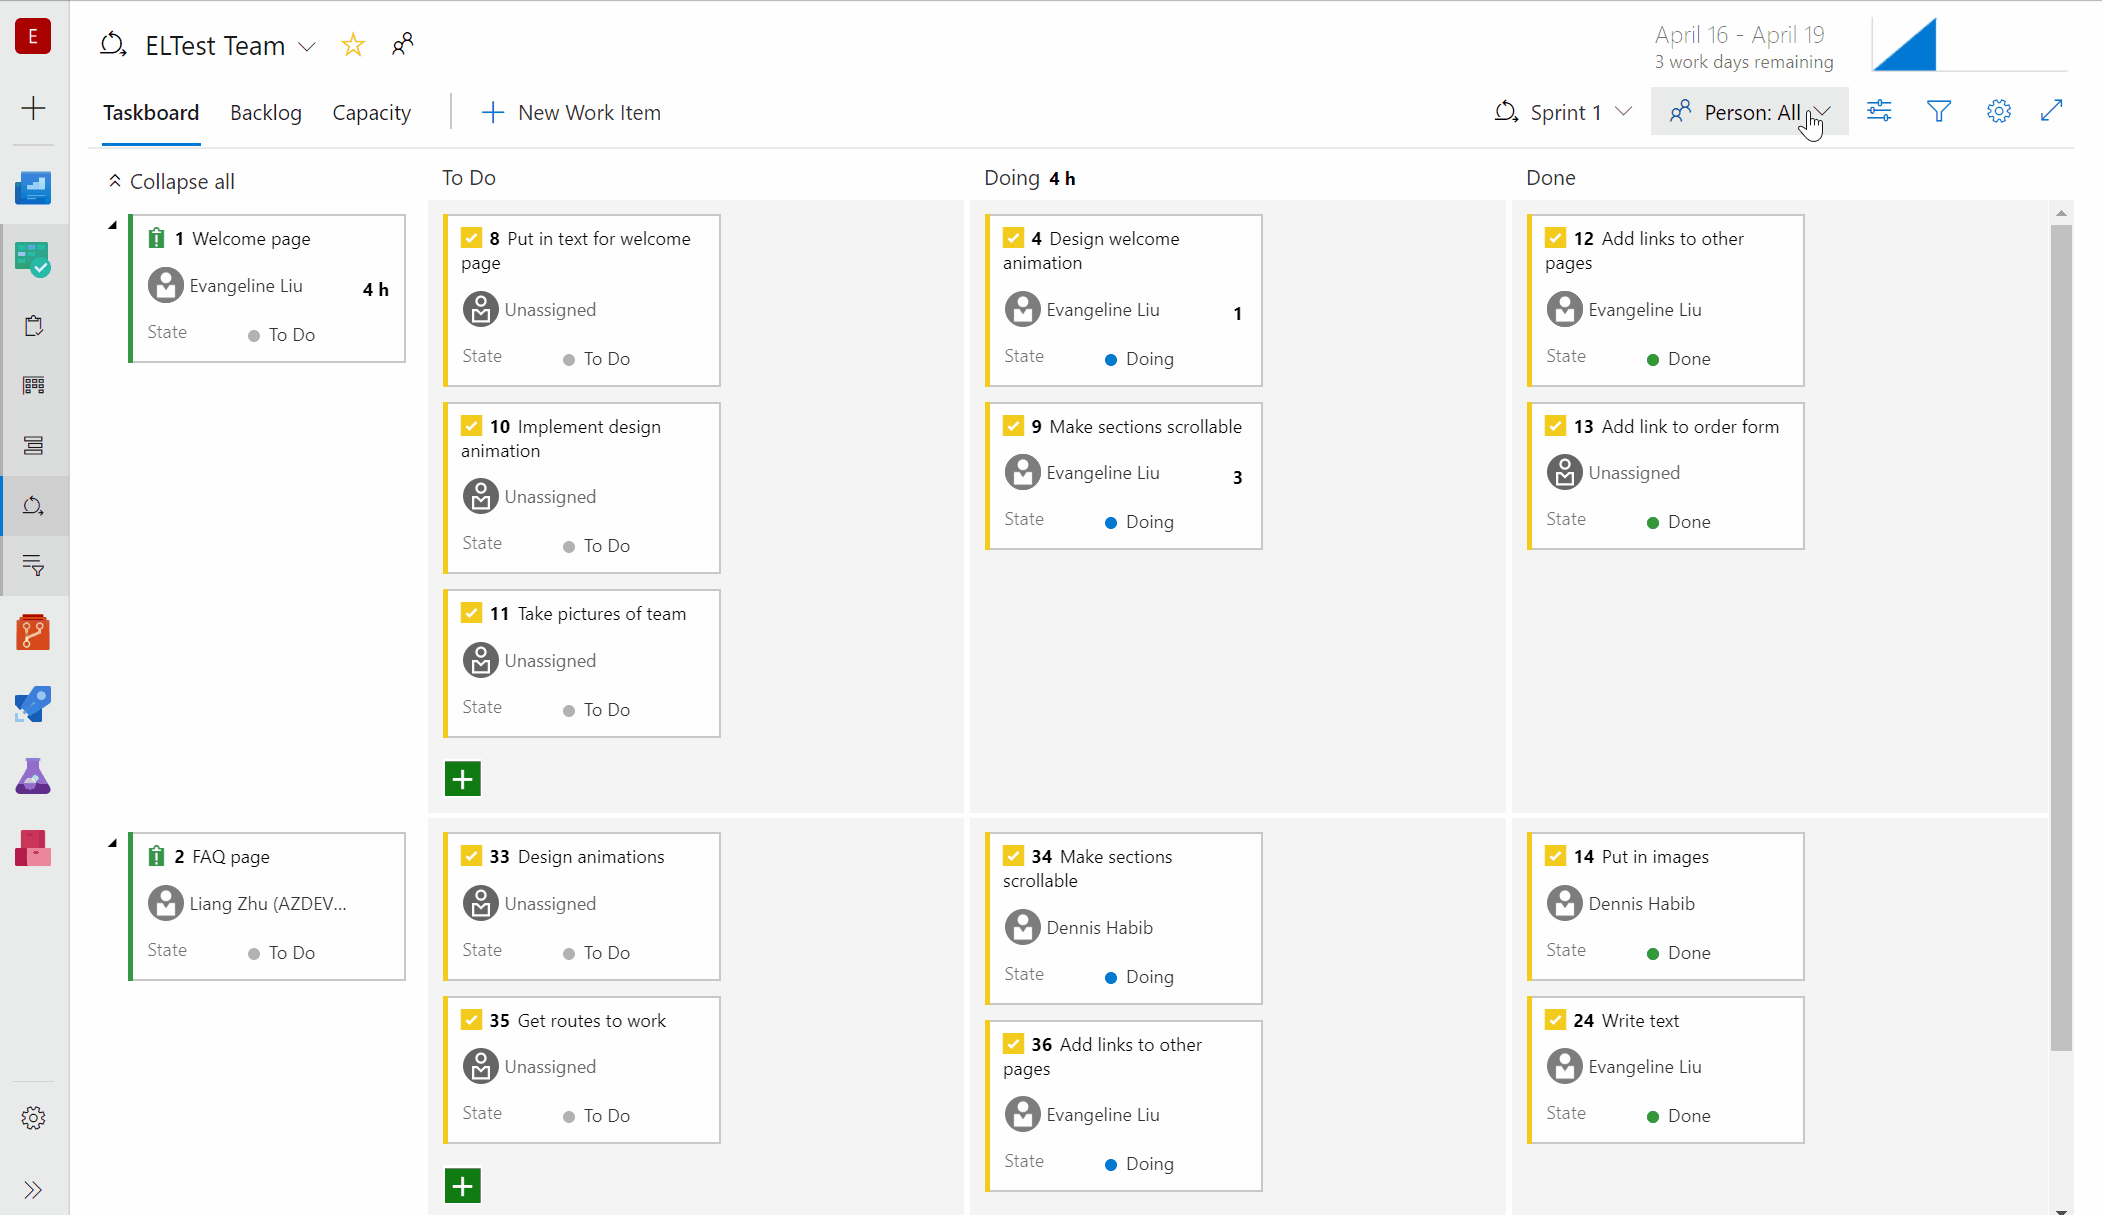
Task: Open the Boards icon in the sidebar
Action: [x=34, y=258]
